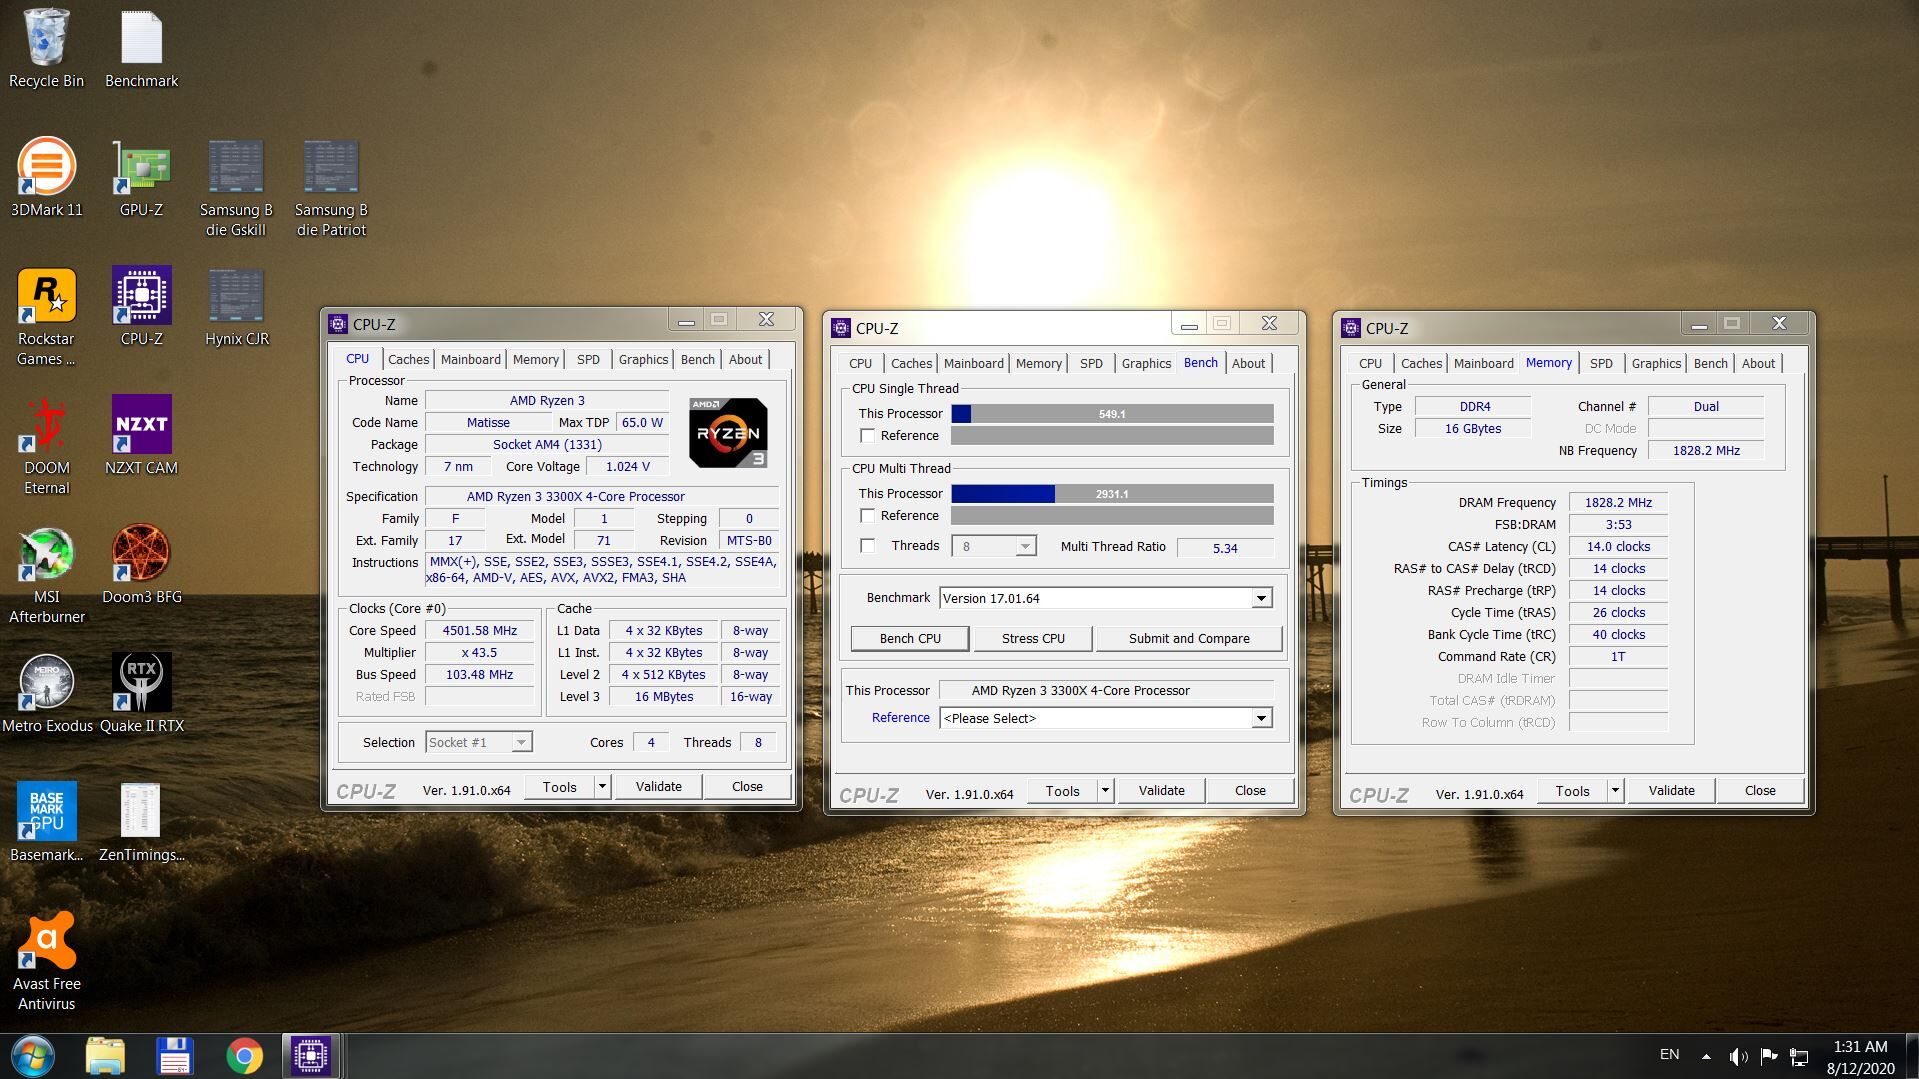1919x1079 pixels.
Task: Open the Recycle Bin desktop icon
Action: 46,48
